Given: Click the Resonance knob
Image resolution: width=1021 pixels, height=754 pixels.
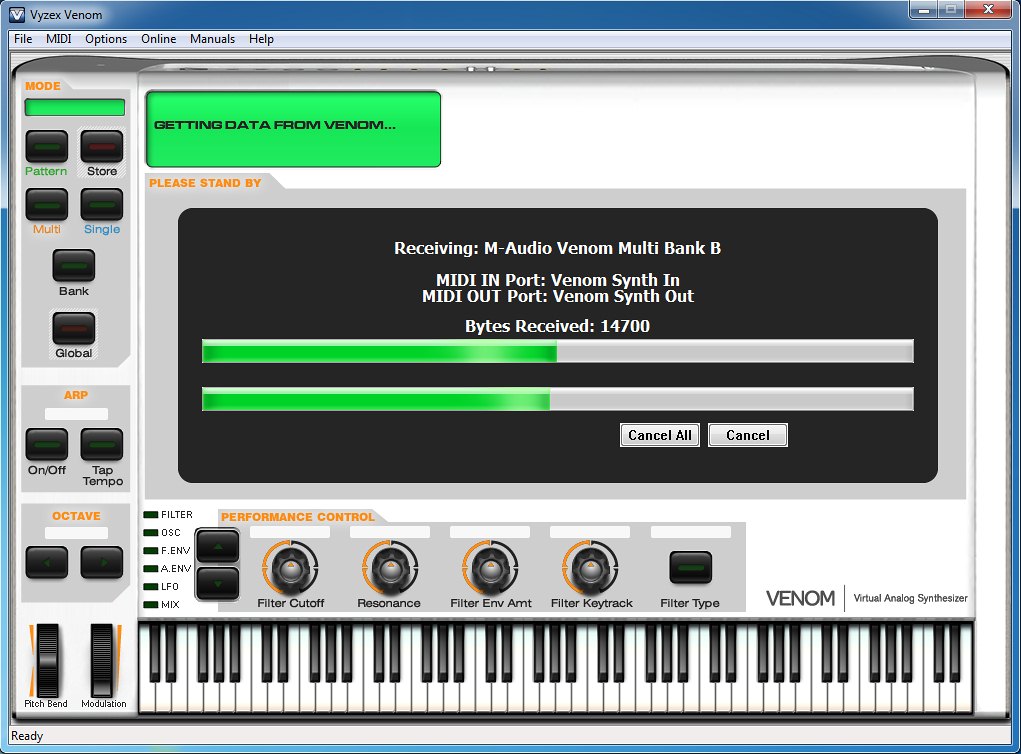Looking at the screenshot, I should (390, 568).
